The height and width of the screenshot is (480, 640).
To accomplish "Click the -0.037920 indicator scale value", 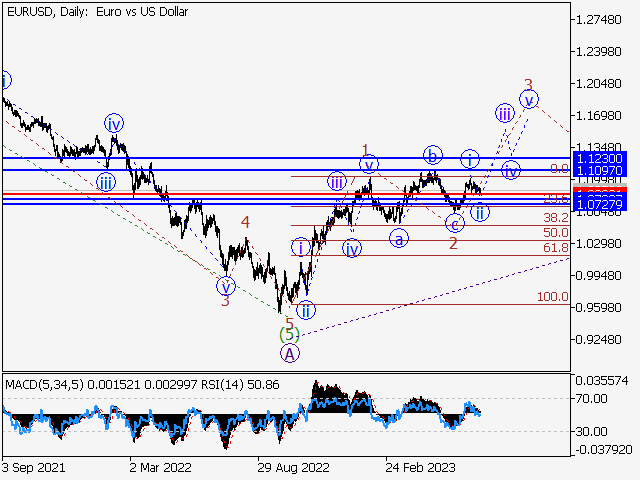I will coord(604,450).
